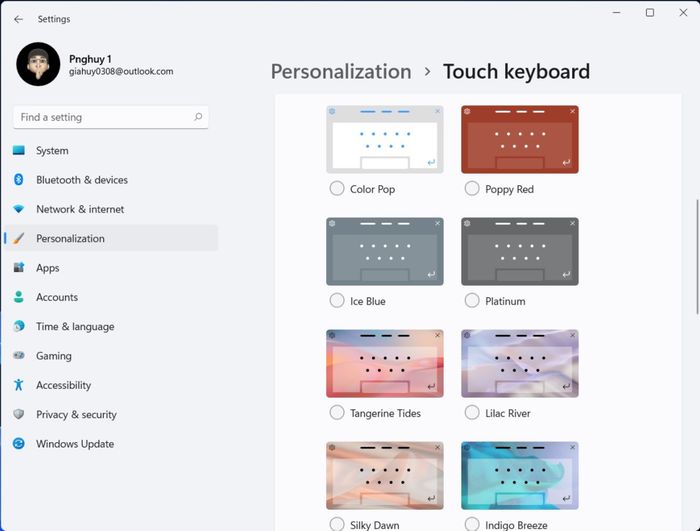Viewport: 700px width, 531px height.
Task: Select the Poppy Red radio button
Action: (x=472, y=188)
